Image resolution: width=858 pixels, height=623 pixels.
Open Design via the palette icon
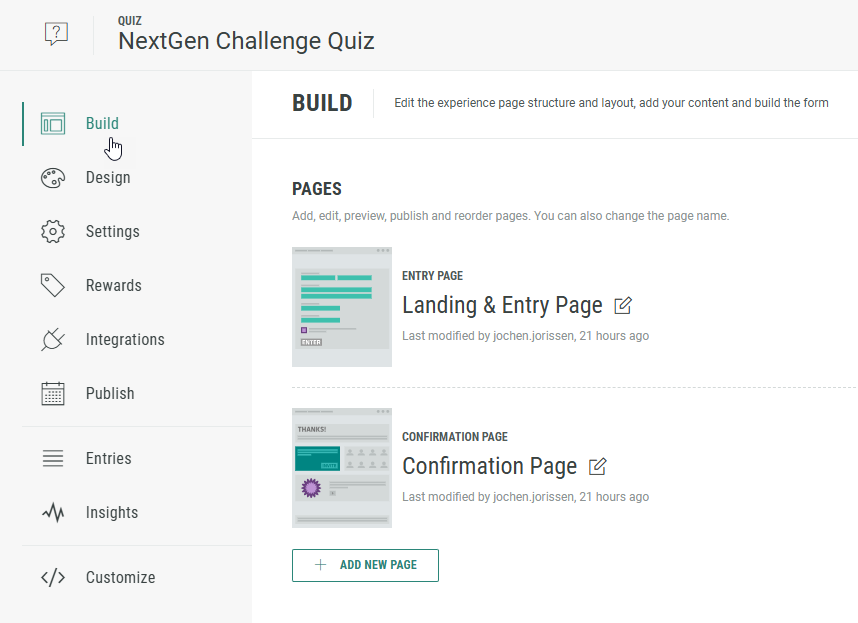pyautogui.click(x=53, y=178)
